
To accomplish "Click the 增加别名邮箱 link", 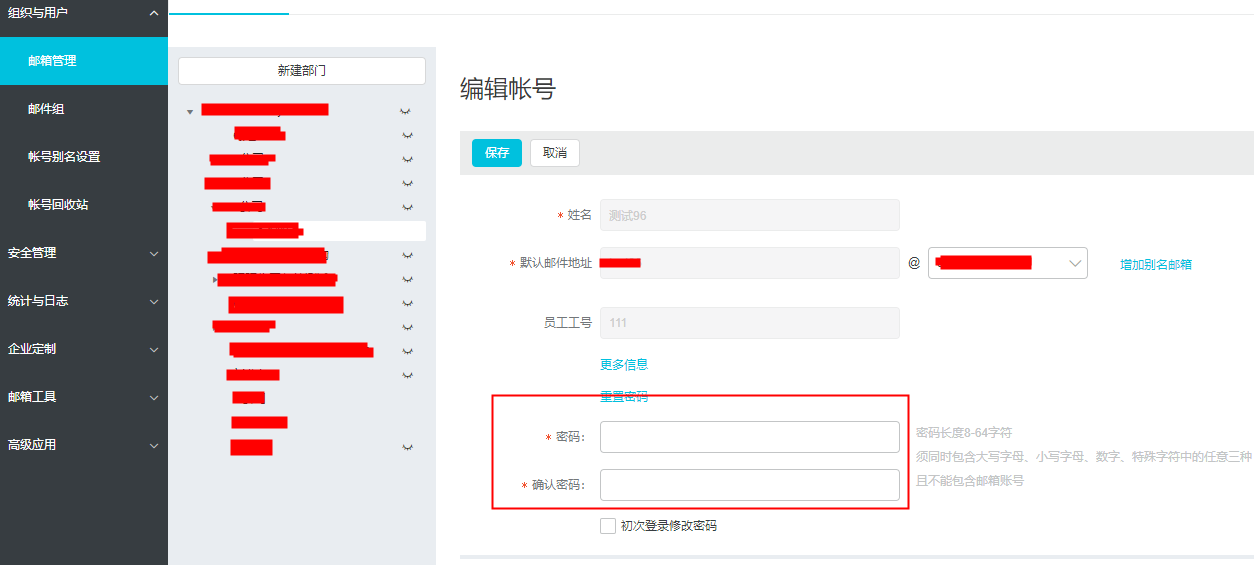I will coord(1155,265).
